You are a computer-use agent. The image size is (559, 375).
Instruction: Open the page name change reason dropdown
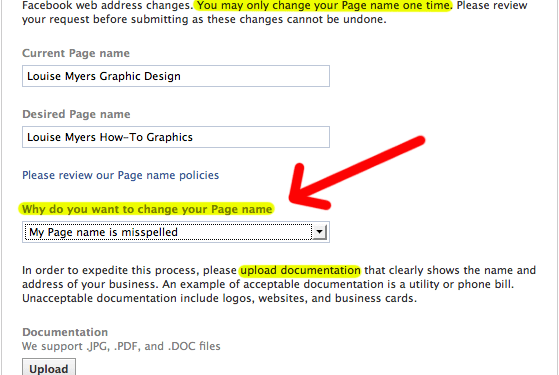(176, 232)
